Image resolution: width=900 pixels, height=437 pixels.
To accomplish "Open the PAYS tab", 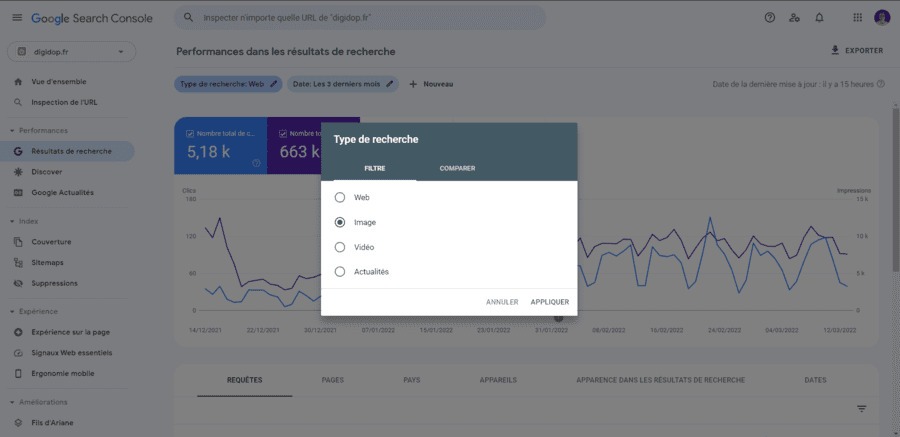I will (412, 380).
